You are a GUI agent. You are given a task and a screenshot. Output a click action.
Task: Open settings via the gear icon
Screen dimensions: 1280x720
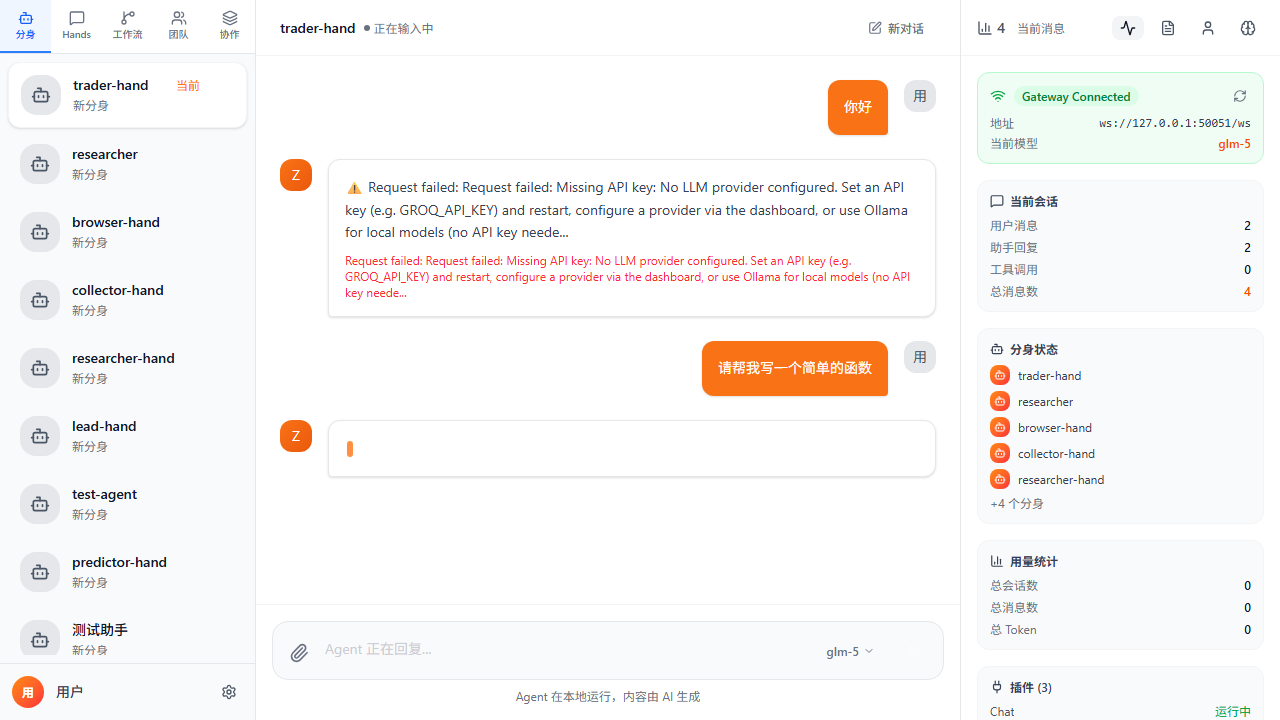[229, 692]
